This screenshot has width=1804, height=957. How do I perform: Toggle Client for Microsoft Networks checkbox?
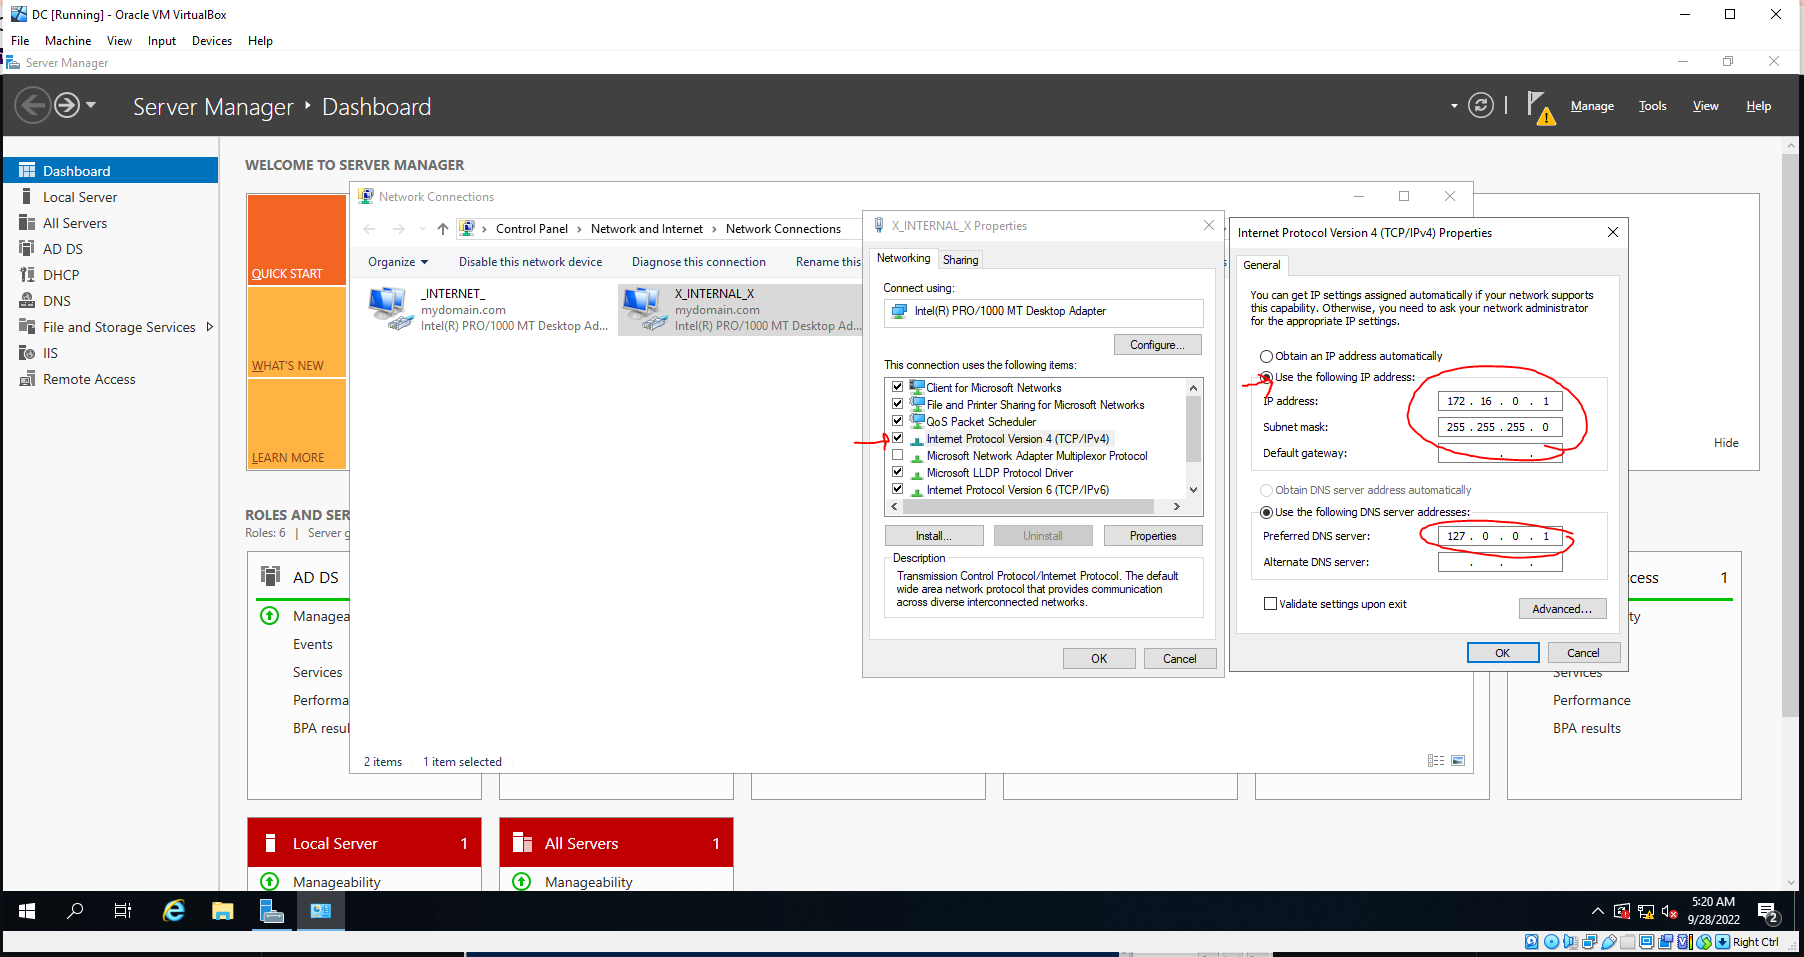[x=898, y=387]
